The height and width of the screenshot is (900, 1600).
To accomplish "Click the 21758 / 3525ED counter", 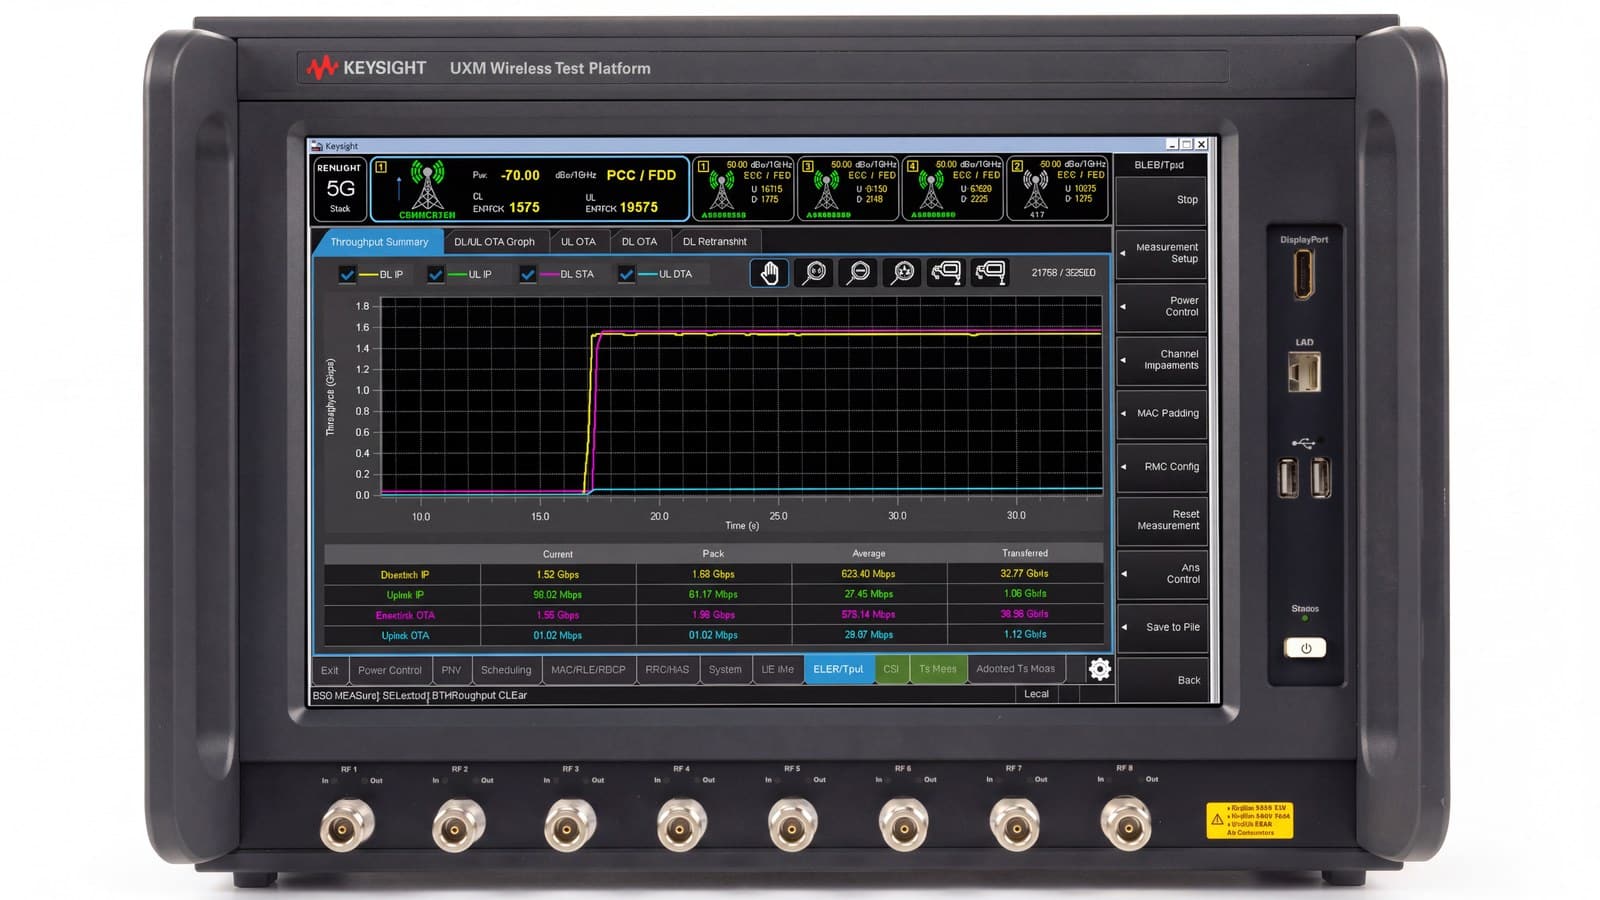I will (1063, 273).
